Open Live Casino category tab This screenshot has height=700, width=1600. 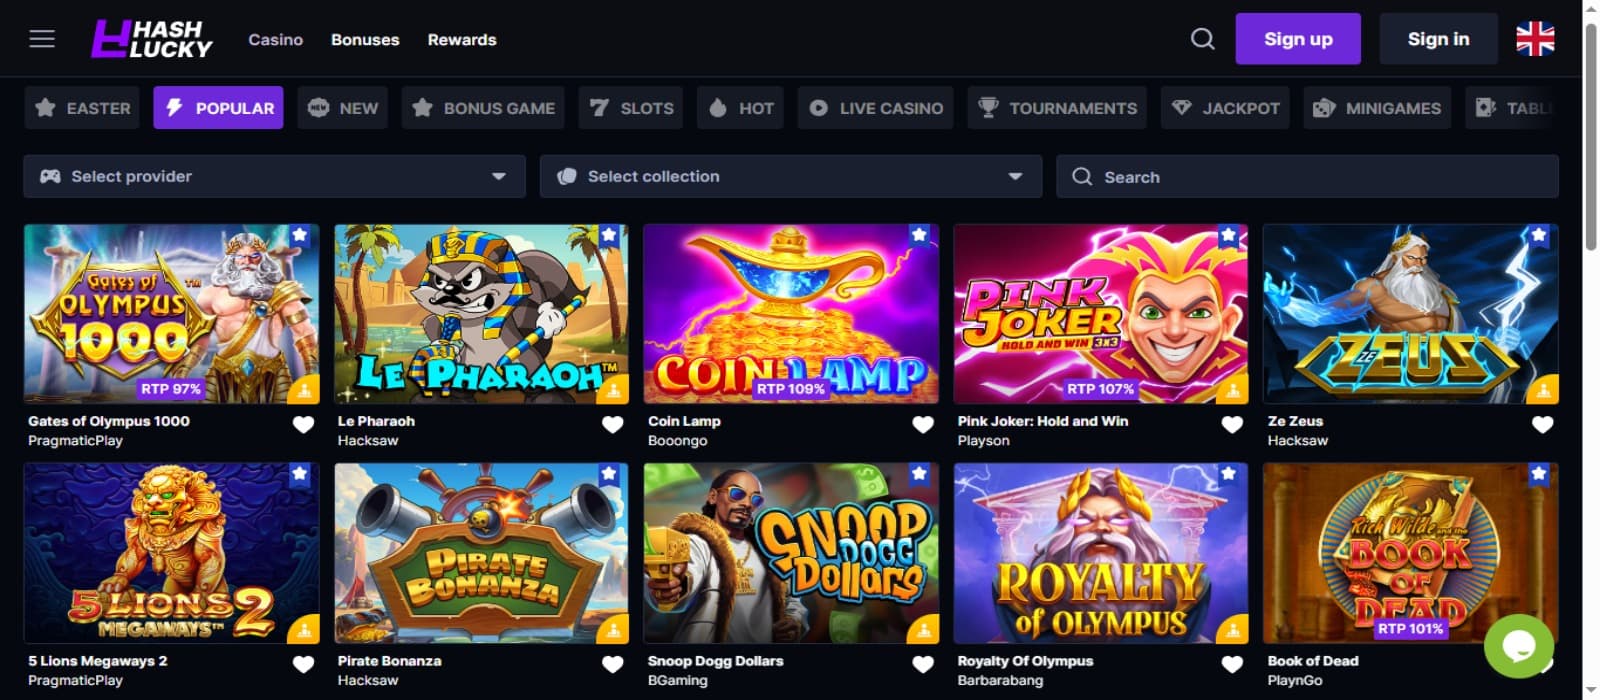click(x=875, y=108)
